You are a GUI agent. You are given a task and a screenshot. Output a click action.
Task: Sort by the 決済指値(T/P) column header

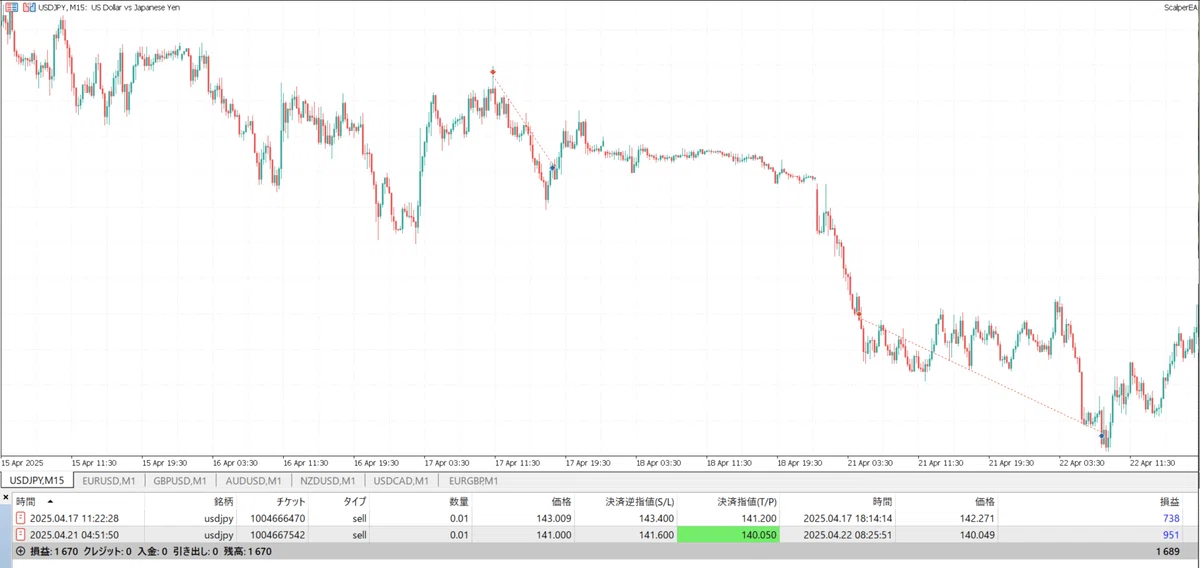pyautogui.click(x=749, y=500)
